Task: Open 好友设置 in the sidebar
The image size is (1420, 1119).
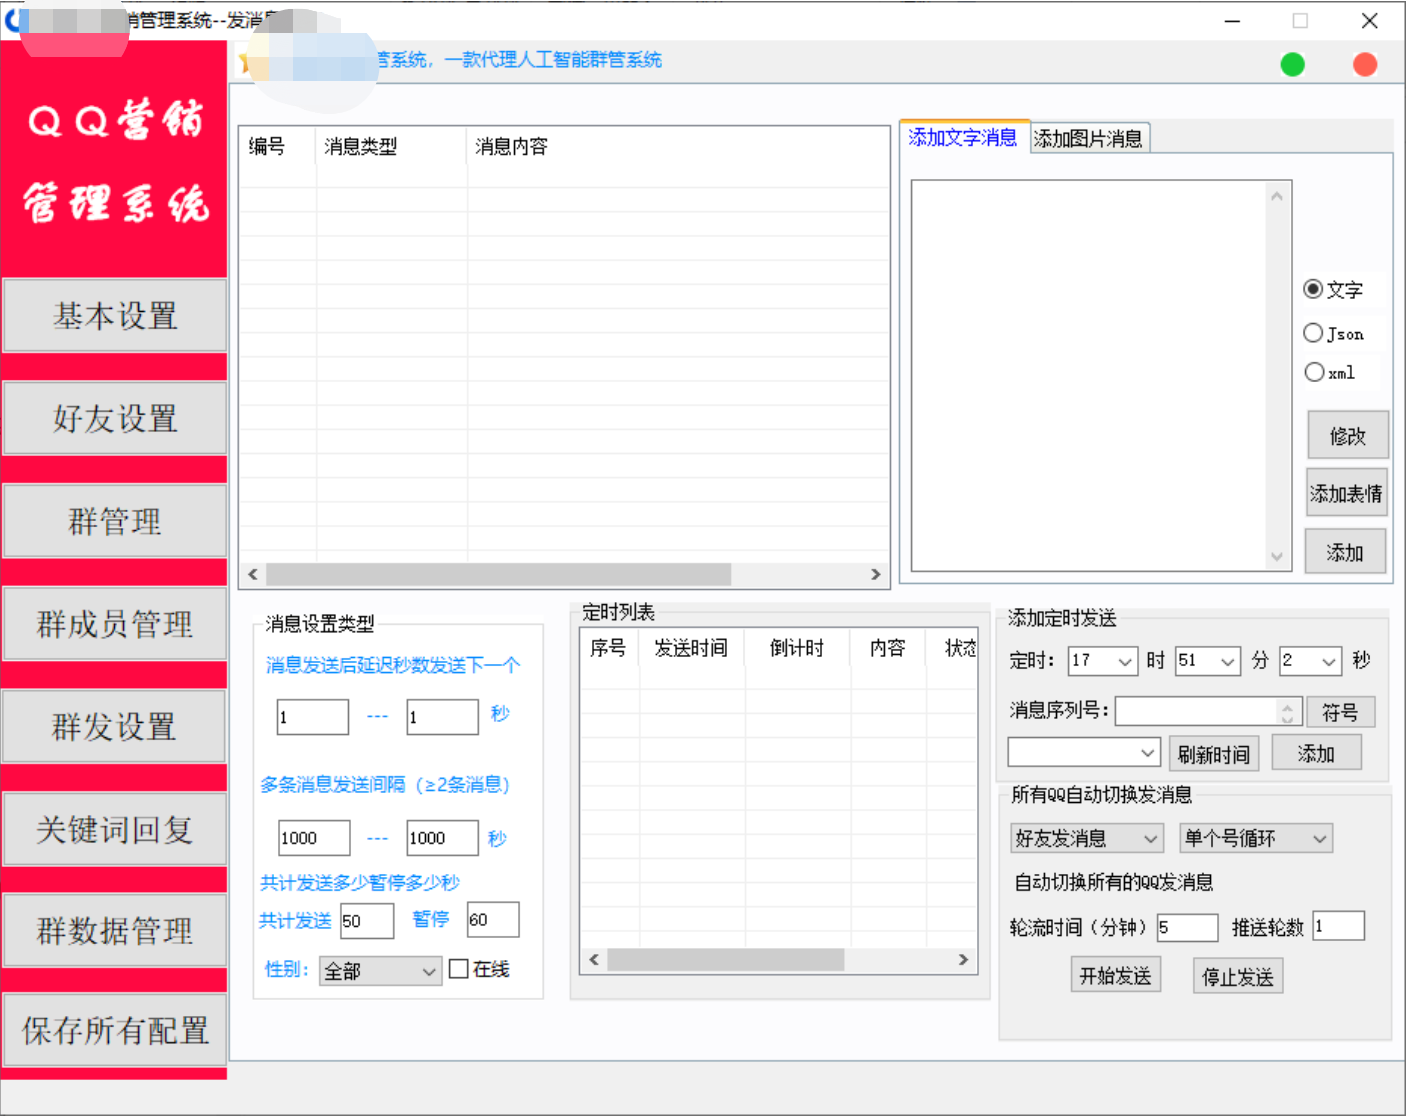Action: coord(116,421)
